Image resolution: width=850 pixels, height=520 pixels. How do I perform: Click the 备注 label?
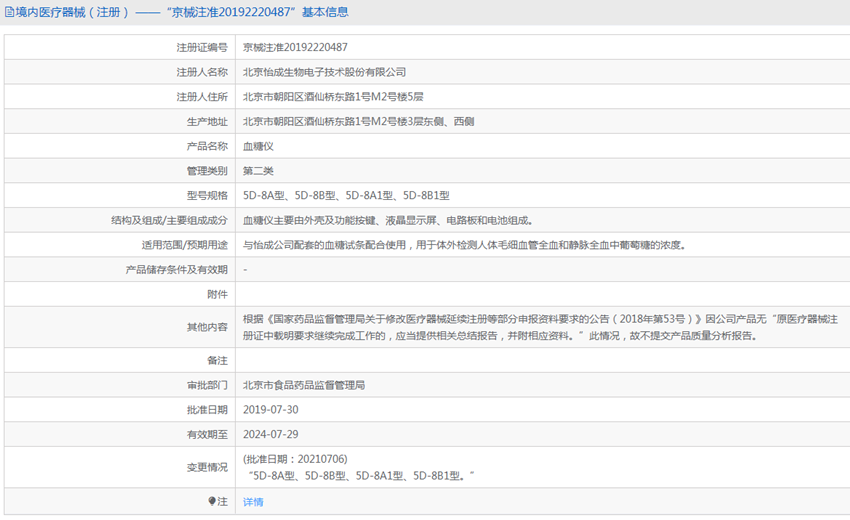pyautogui.click(x=217, y=360)
